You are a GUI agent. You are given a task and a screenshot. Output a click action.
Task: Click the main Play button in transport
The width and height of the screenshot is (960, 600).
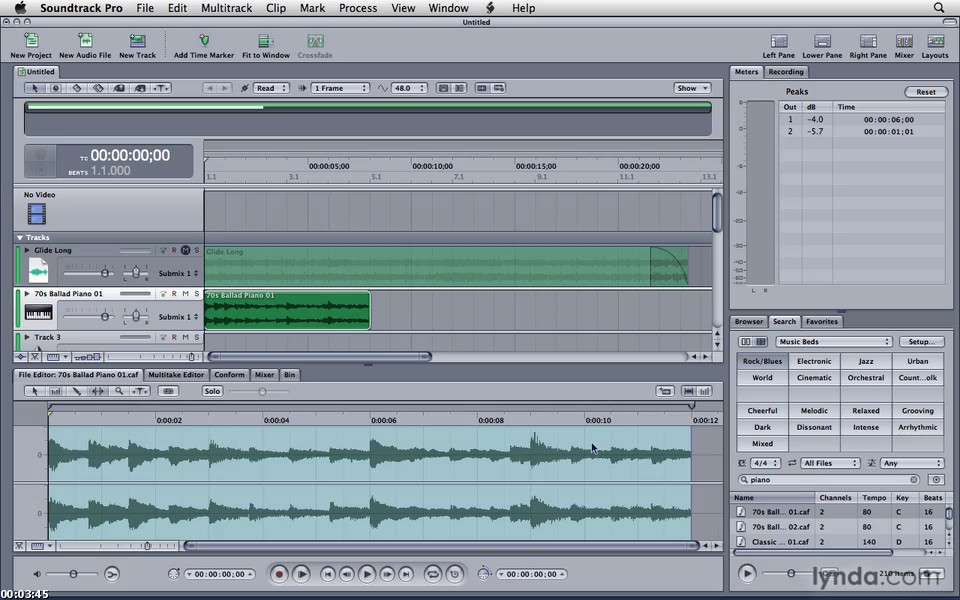coord(367,574)
